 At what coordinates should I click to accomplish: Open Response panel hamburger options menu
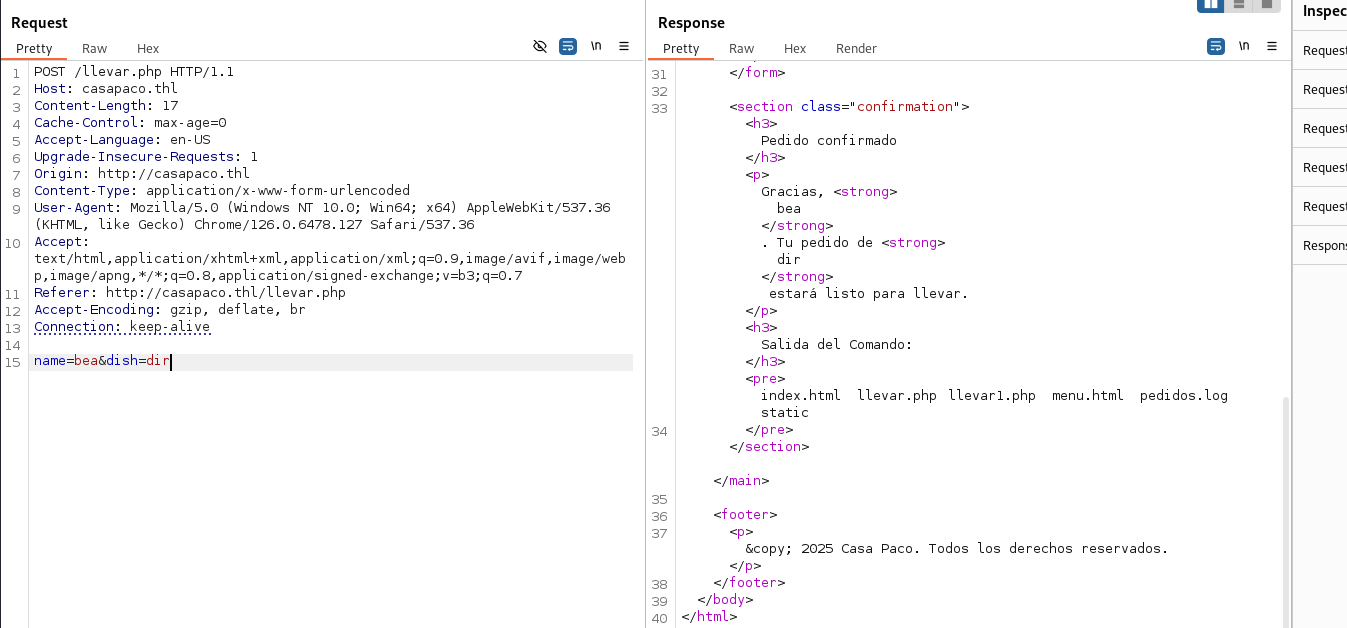tap(1272, 46)
